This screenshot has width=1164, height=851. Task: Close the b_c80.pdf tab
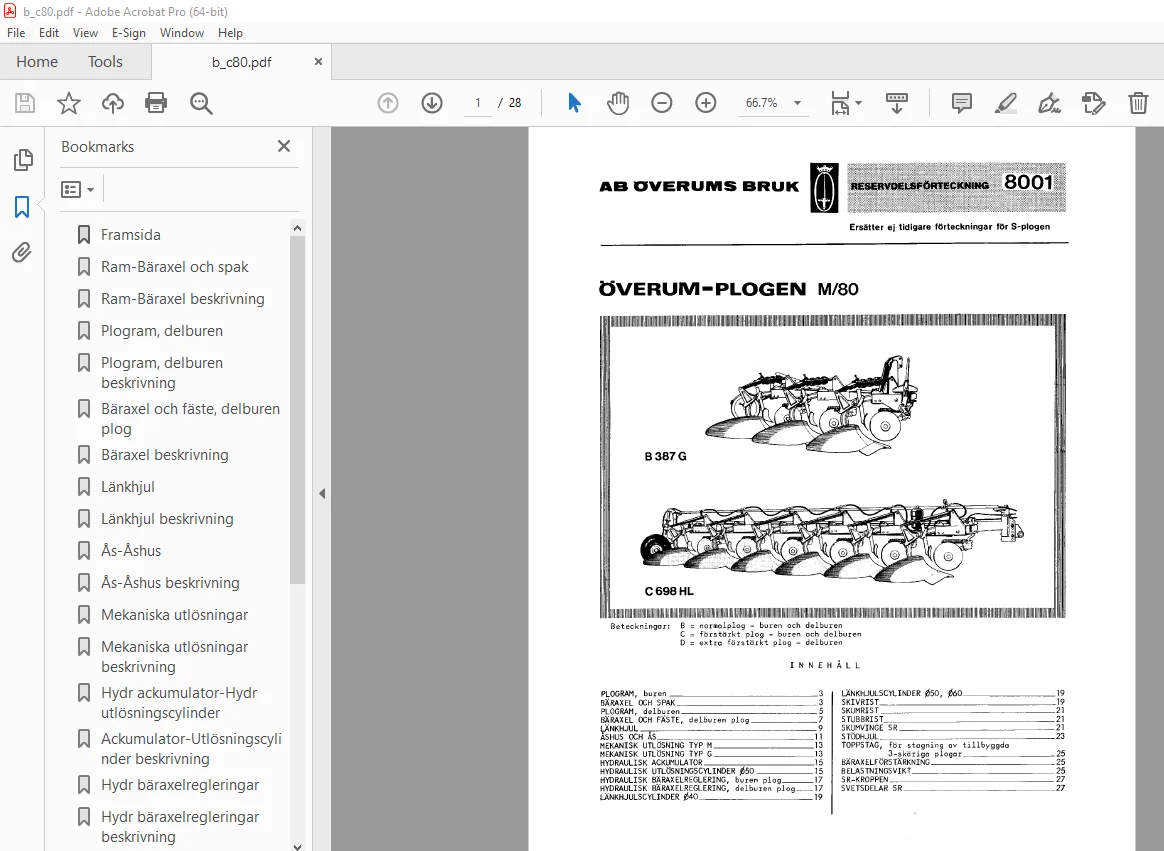[318, 62]
